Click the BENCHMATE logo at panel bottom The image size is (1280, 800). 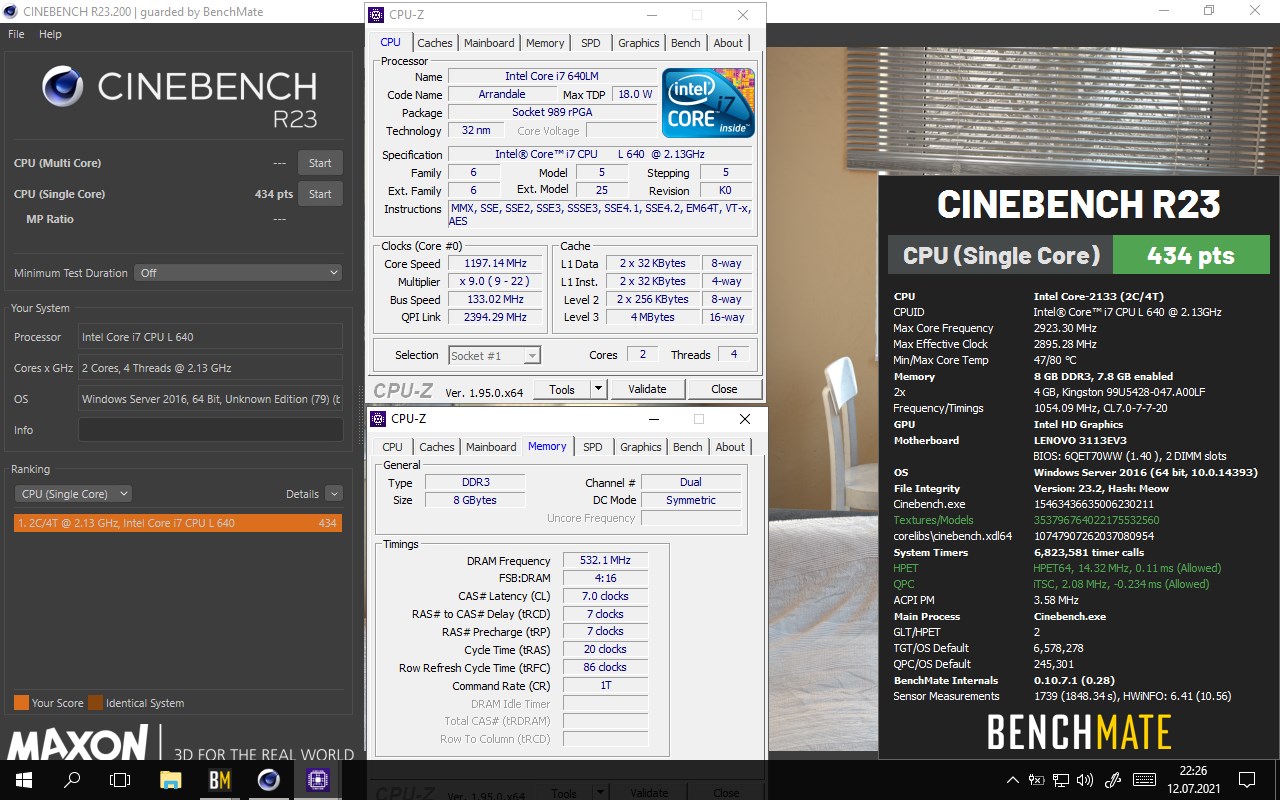pyautogui.click(x=1079, y=733)
